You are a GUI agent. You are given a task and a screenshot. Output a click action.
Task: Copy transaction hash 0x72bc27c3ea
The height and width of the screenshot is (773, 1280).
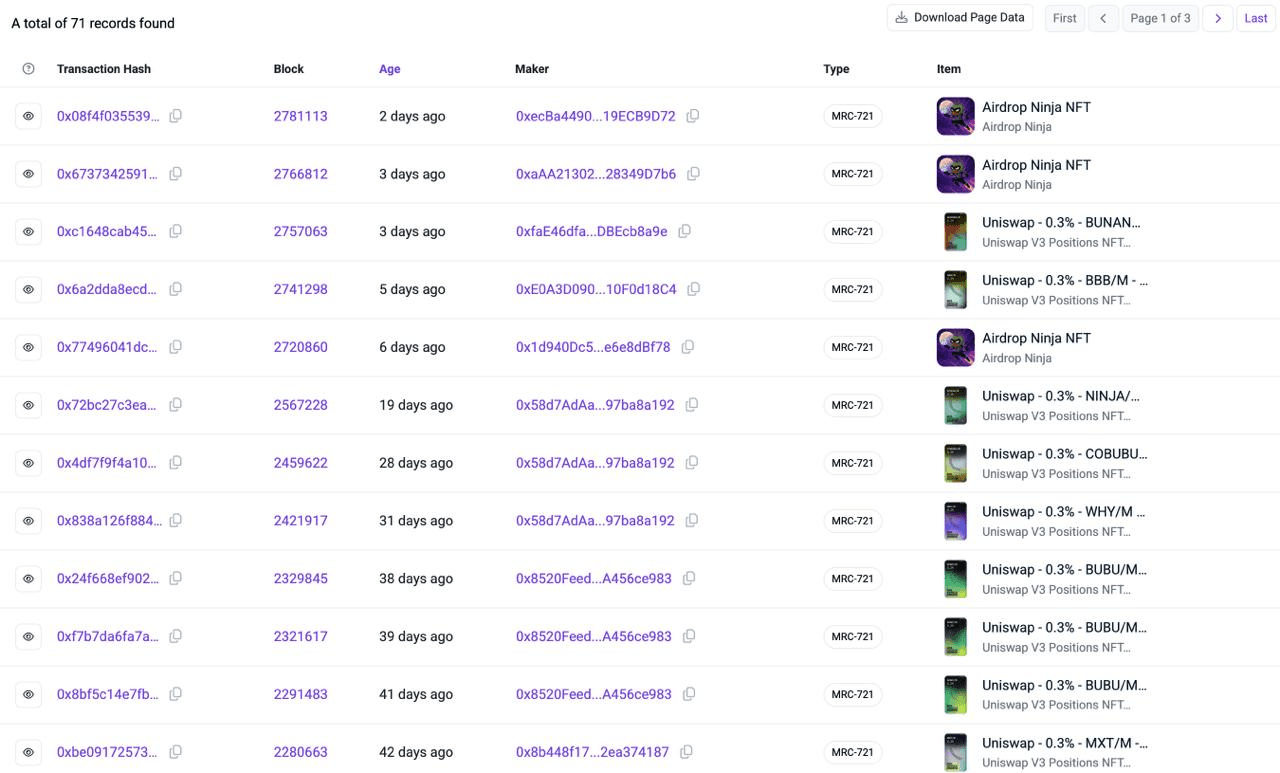tap(176, 405)
